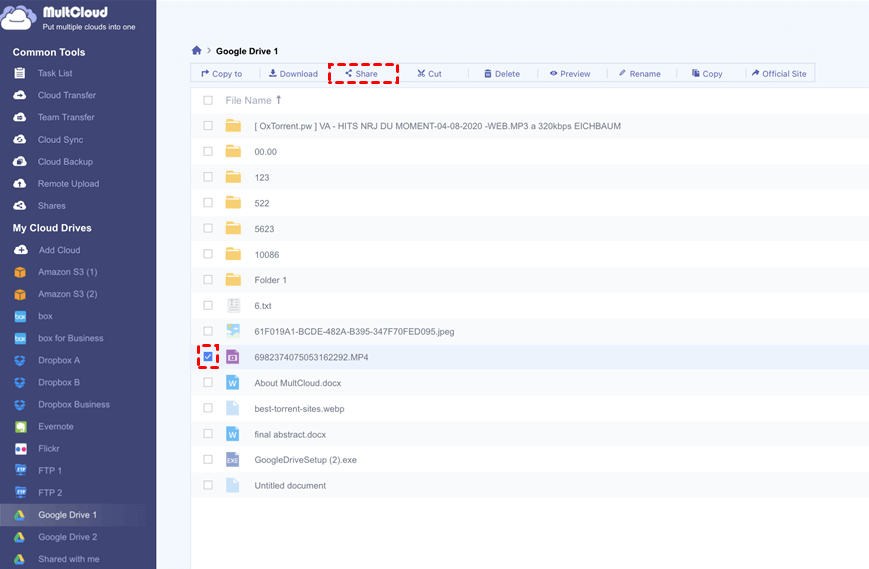Select final abstract.docx file
The width and height of the screenshot is (869, 569).
pos(290,434)
